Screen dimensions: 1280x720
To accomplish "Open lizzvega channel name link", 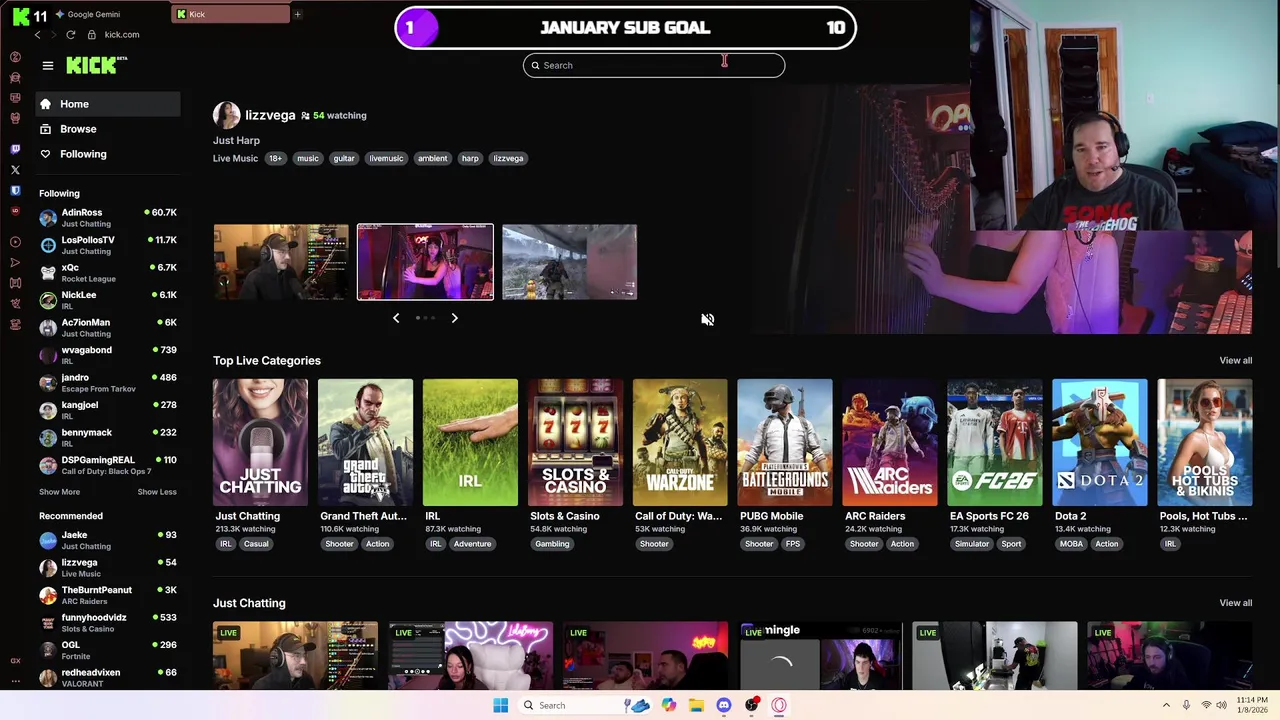I will (270, 115).
